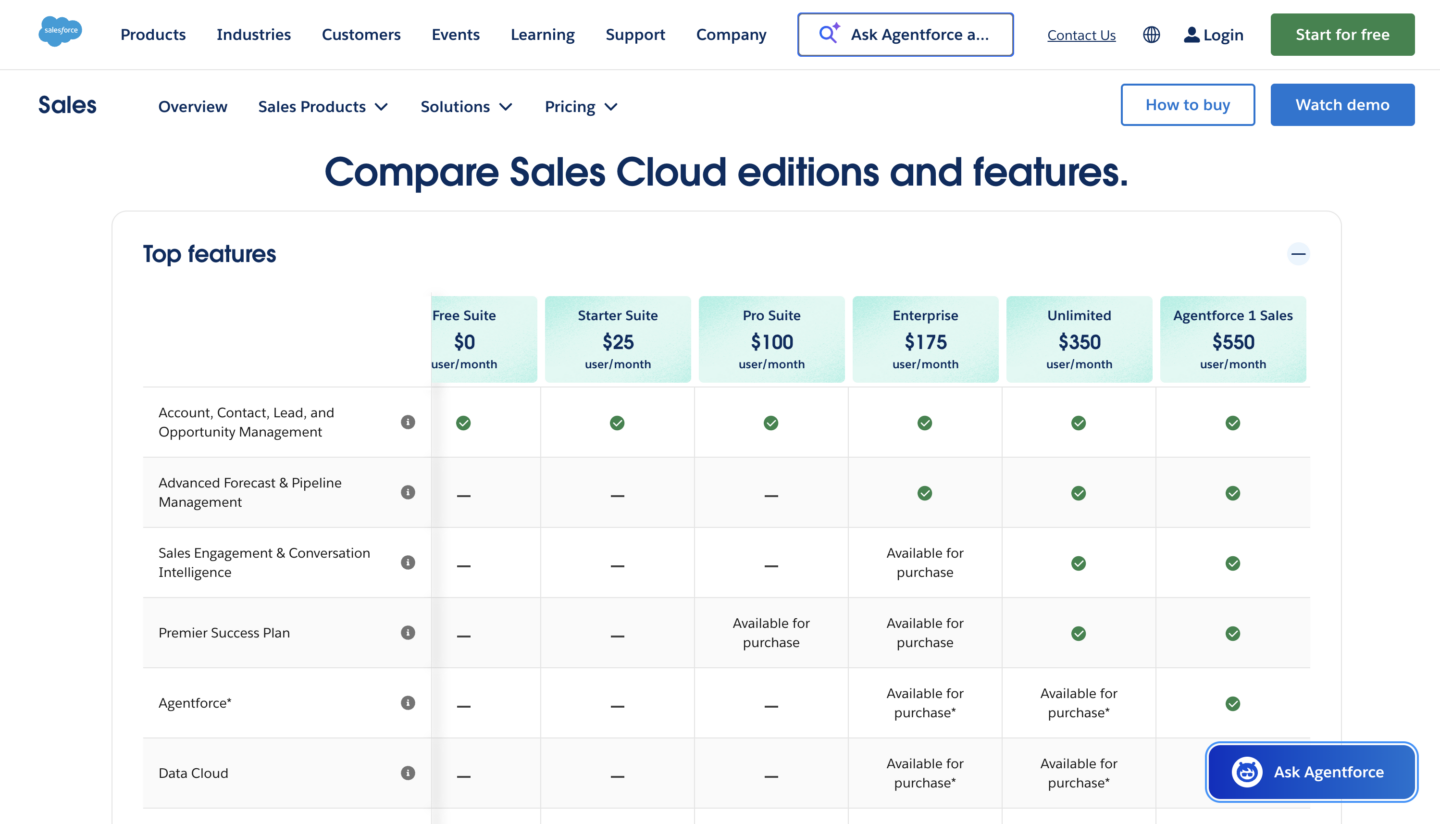
Task: Show info for Sales Engagement & Conversation Intelligence
Action: point(408,562)
